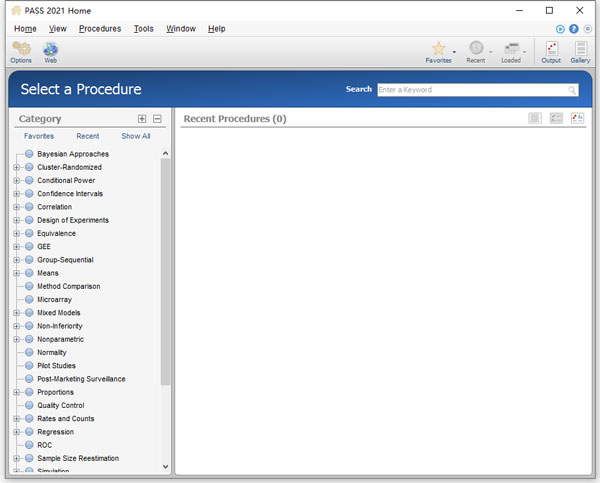
Task: Open the Favorites toolbar dropdown arrow
Action: [454, 51]
